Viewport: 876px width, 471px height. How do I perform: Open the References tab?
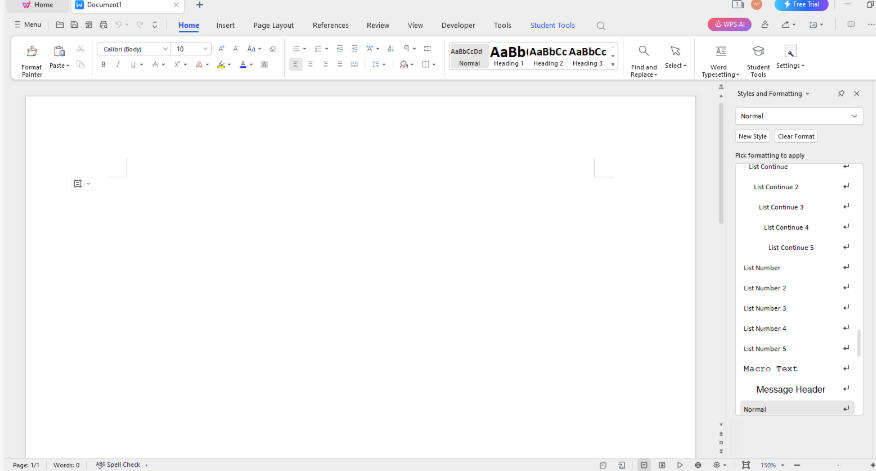330,25
